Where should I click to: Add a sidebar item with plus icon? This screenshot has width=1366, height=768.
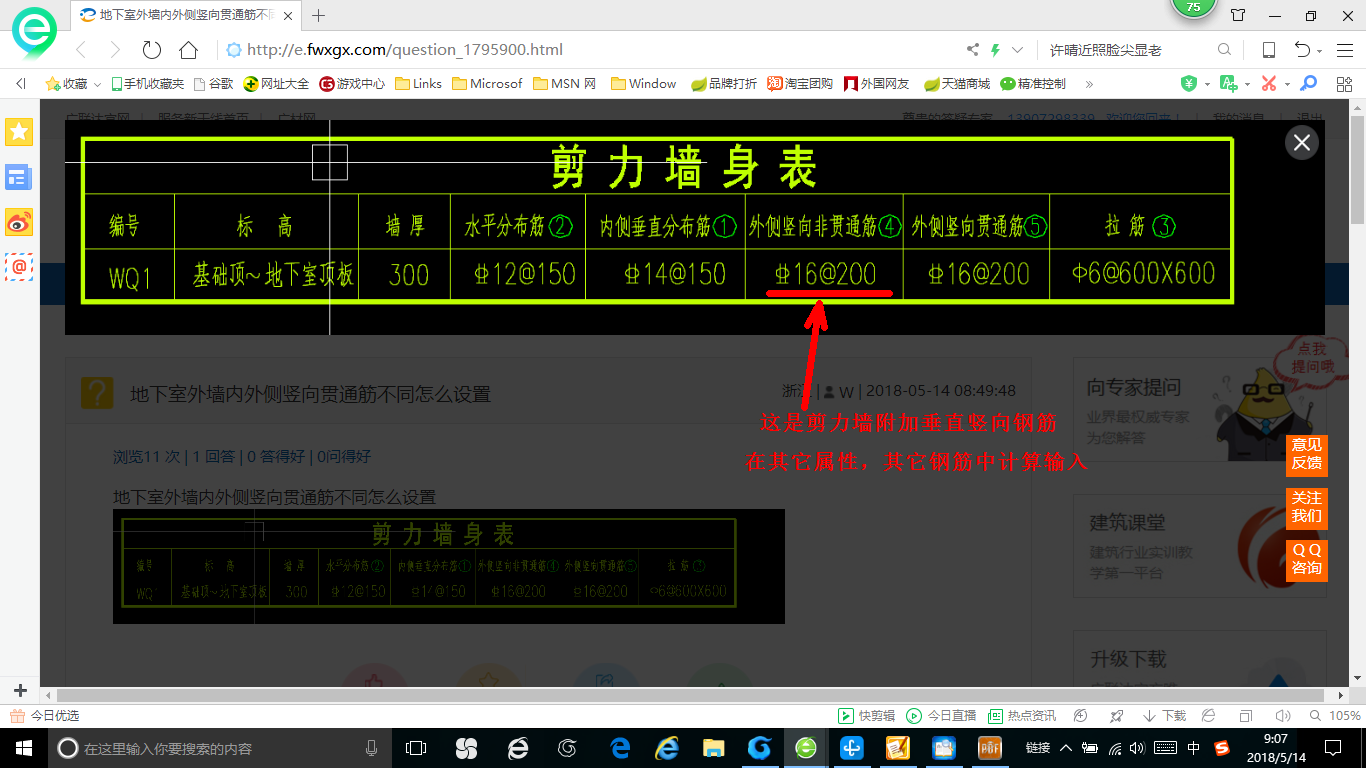point(20,690)
